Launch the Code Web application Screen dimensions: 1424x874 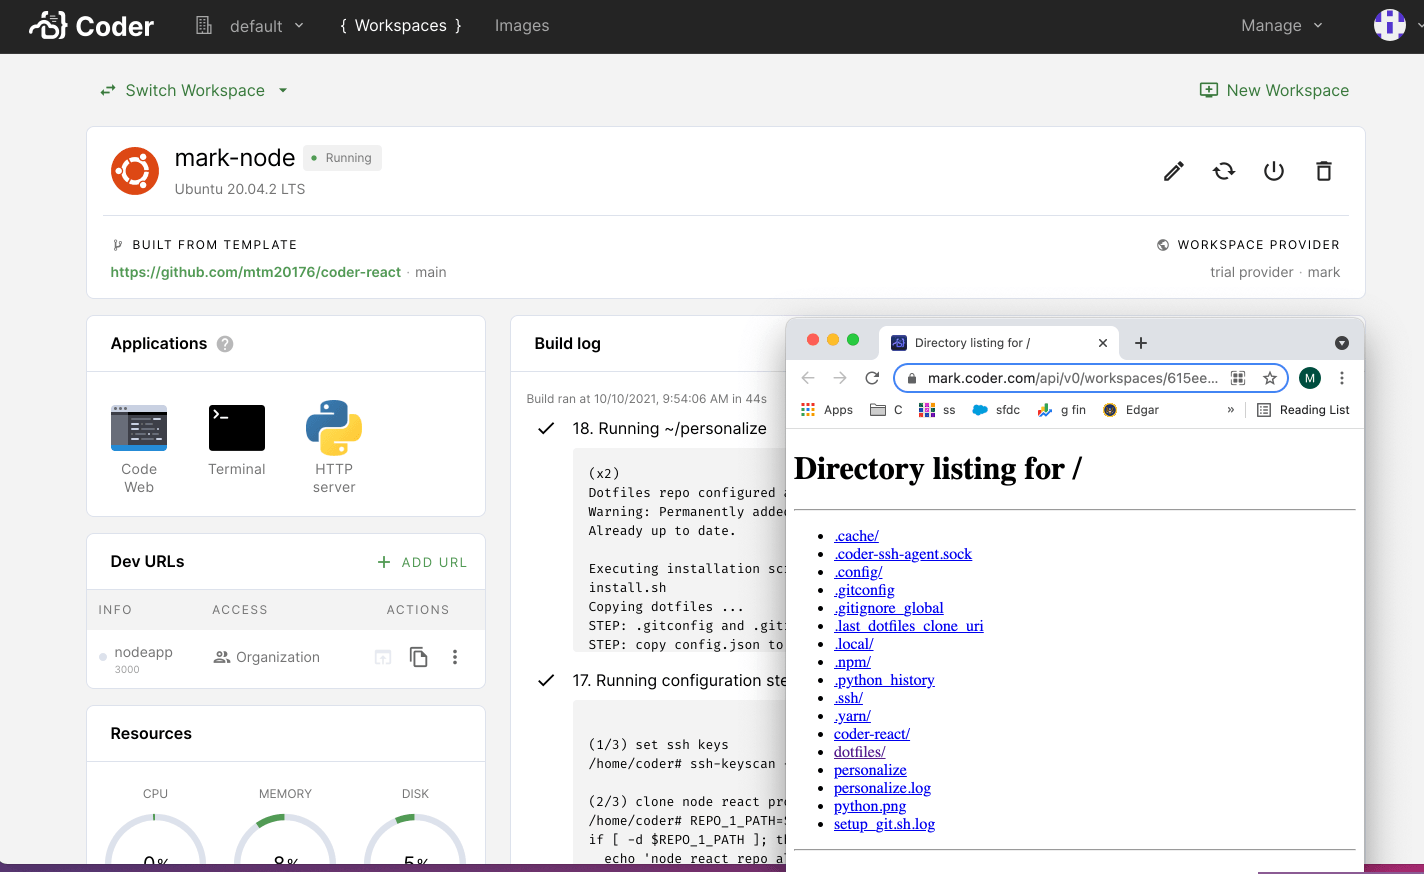click(139, 448)
